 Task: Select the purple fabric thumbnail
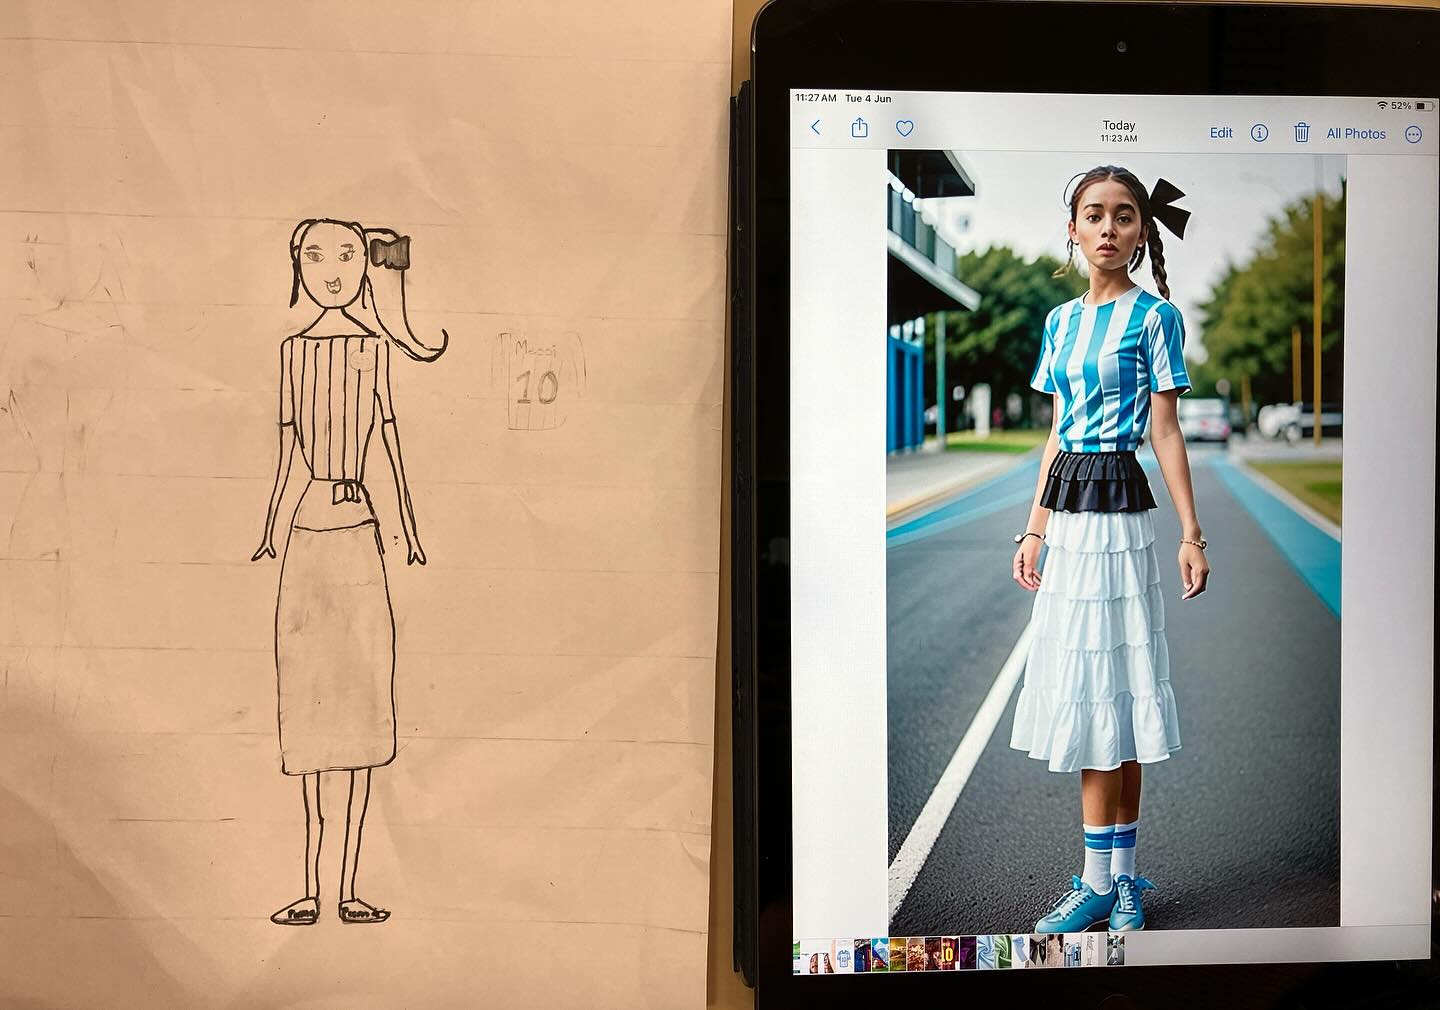[968, 954]
